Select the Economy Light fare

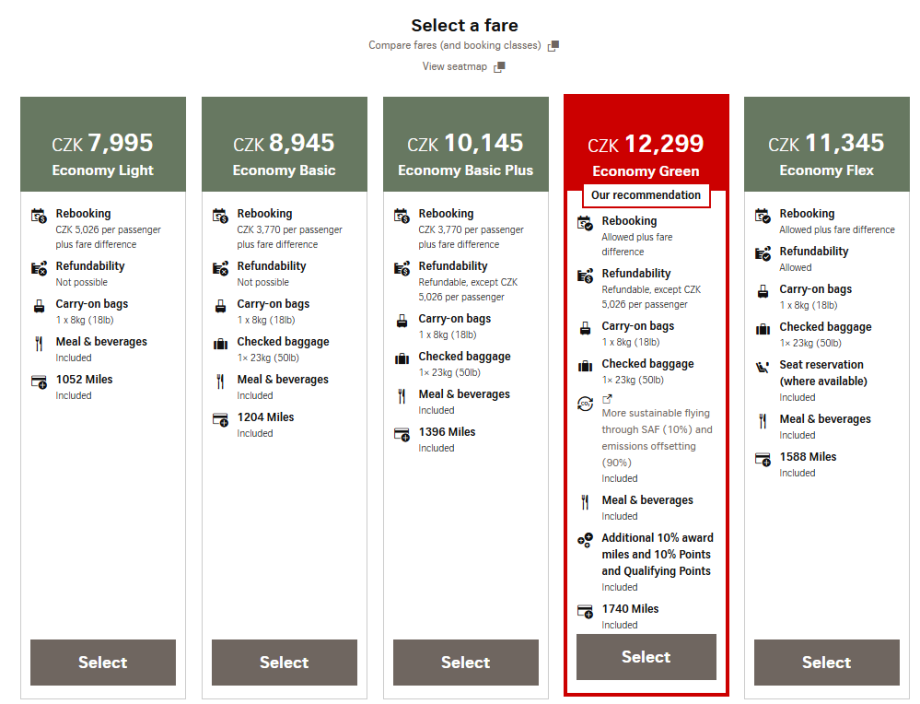tap(103, 662)
